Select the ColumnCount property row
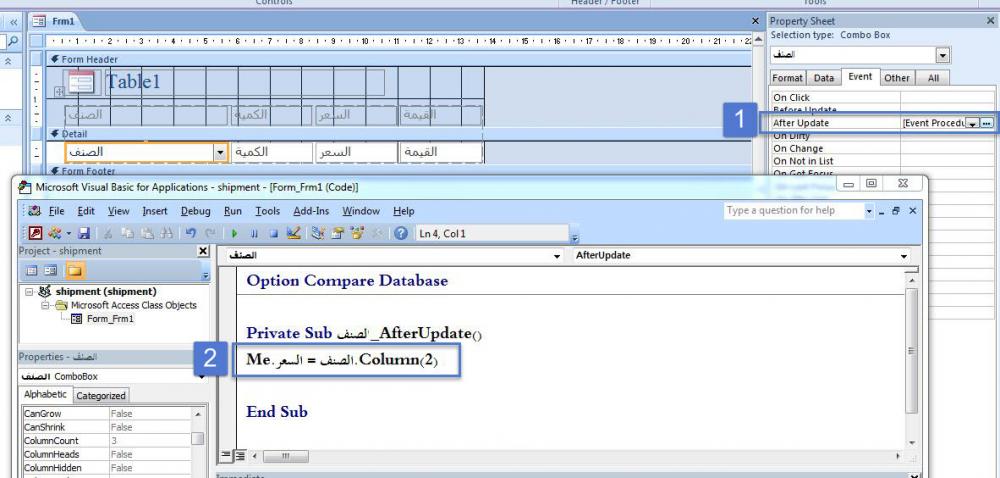1000x478 pixels. (x=107, y=440)
